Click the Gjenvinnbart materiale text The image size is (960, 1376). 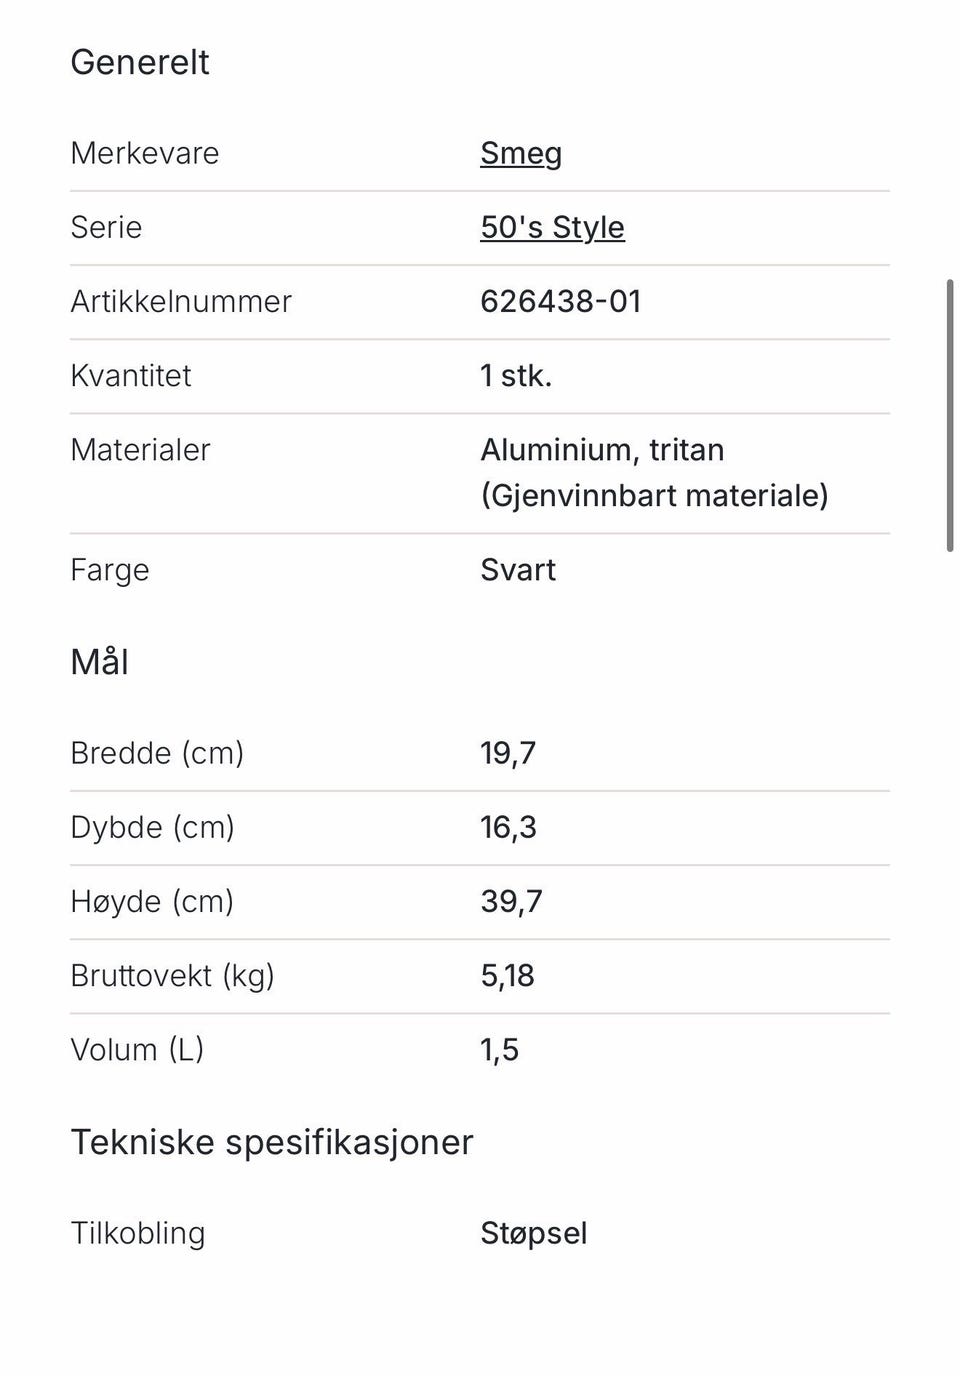pyautogui.click(x=655, y=496)
